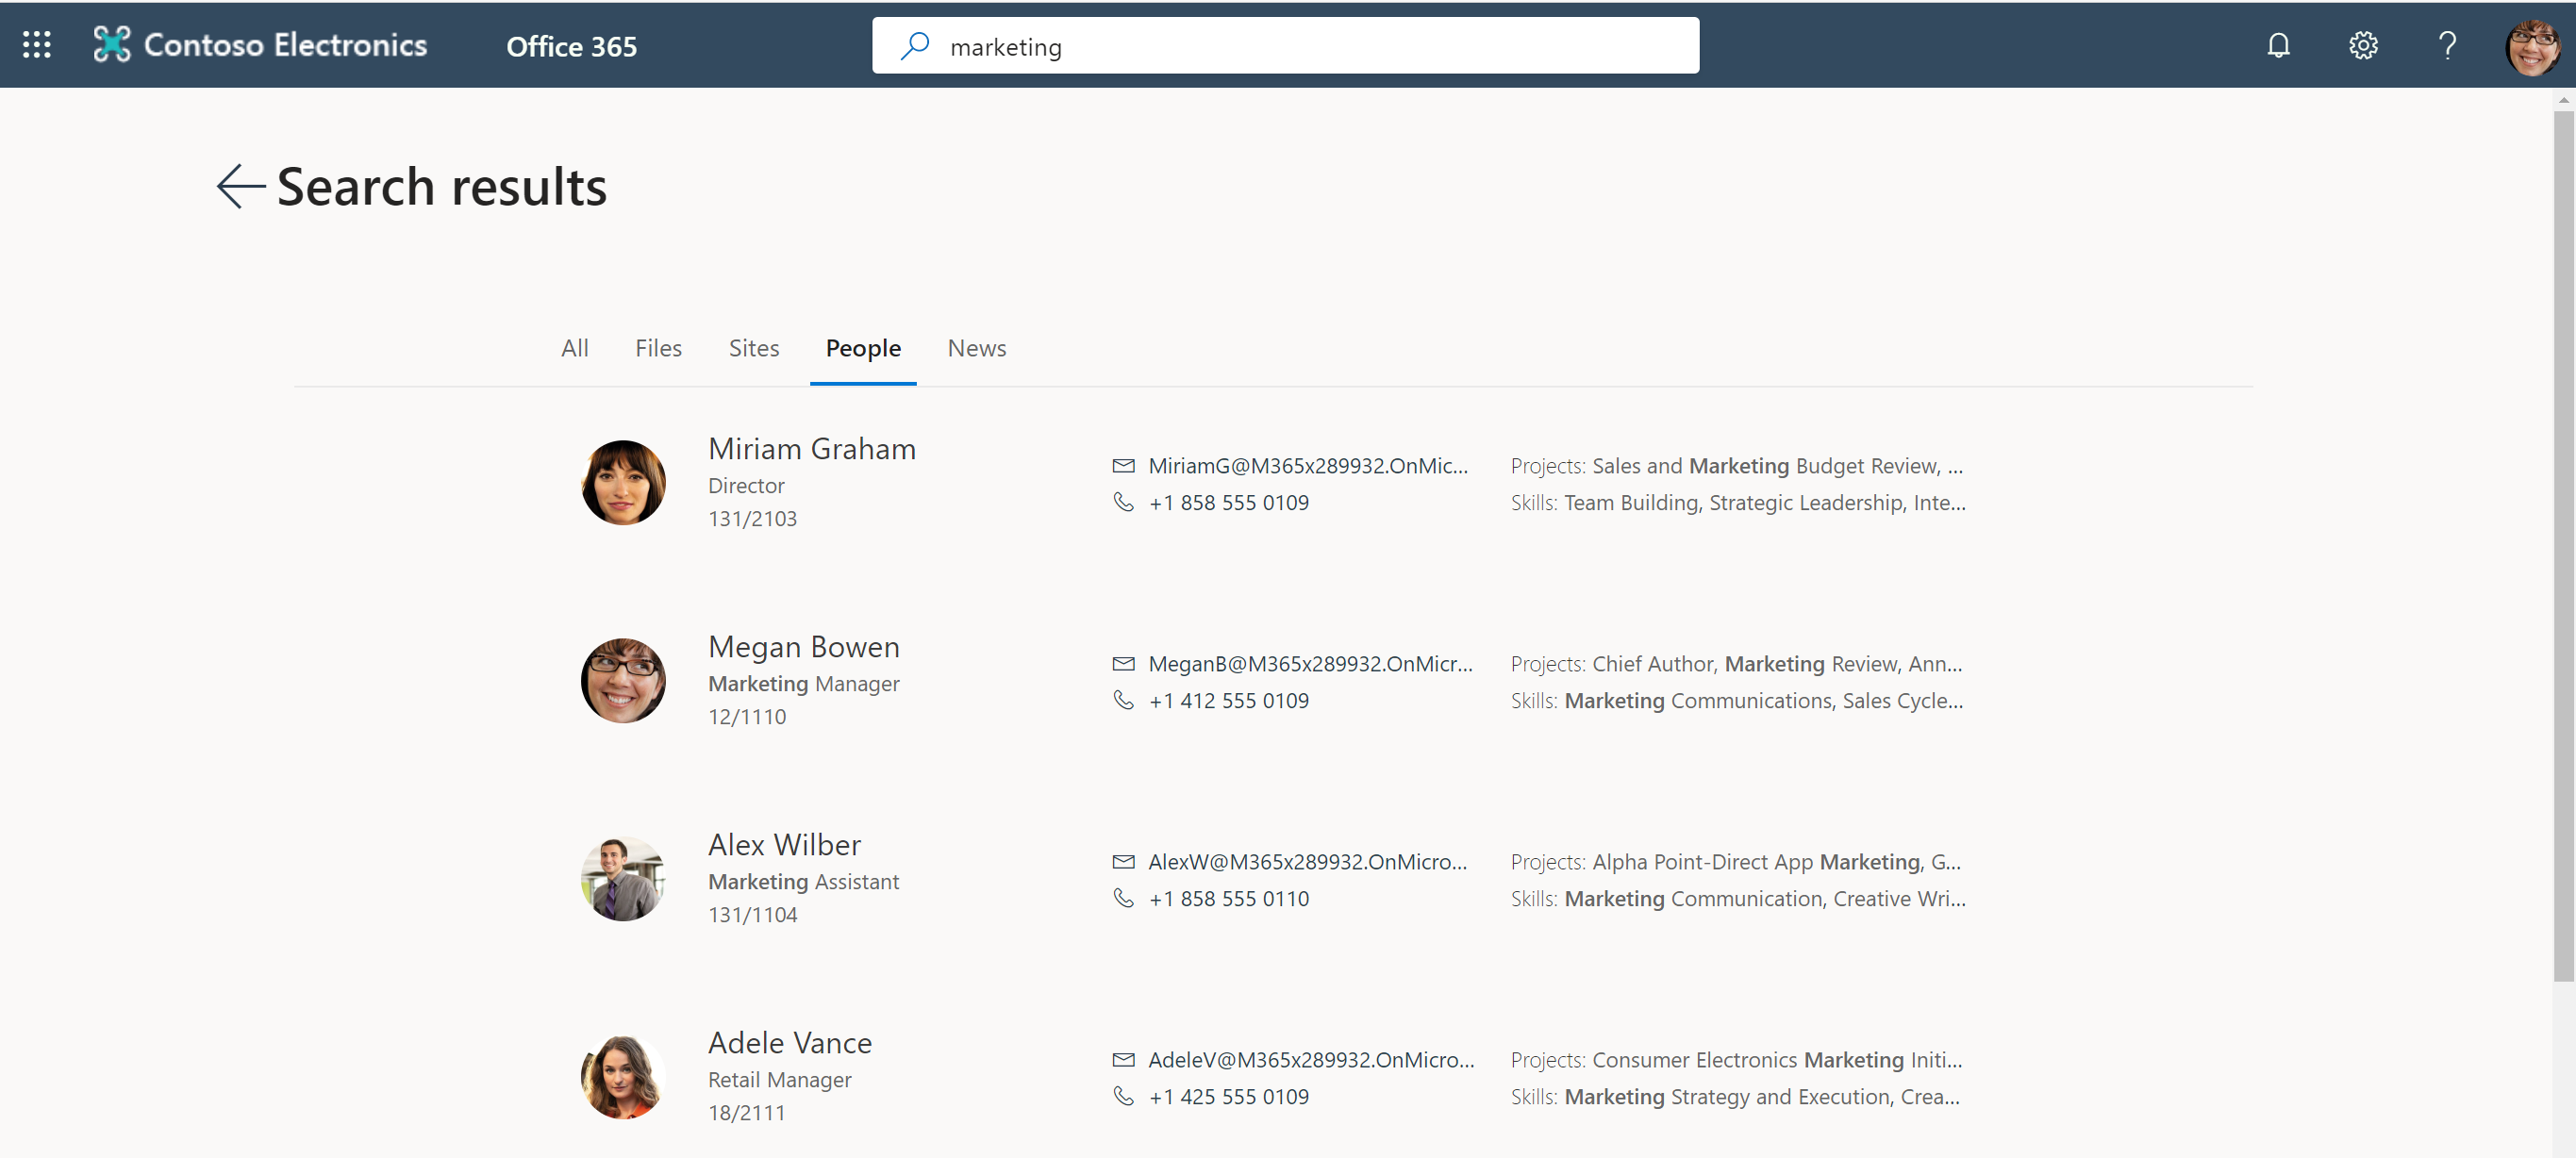Click the mail icon for Alex Wilber
2576x1158 pixels.
(x=1123, y=862)
